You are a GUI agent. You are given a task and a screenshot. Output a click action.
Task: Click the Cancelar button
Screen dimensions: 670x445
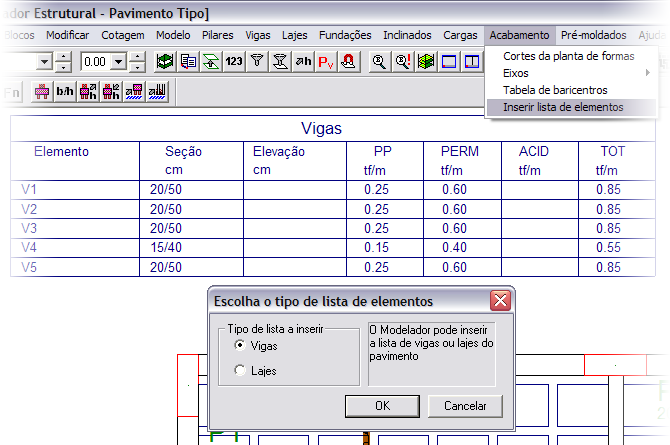[x=464, y=406]
